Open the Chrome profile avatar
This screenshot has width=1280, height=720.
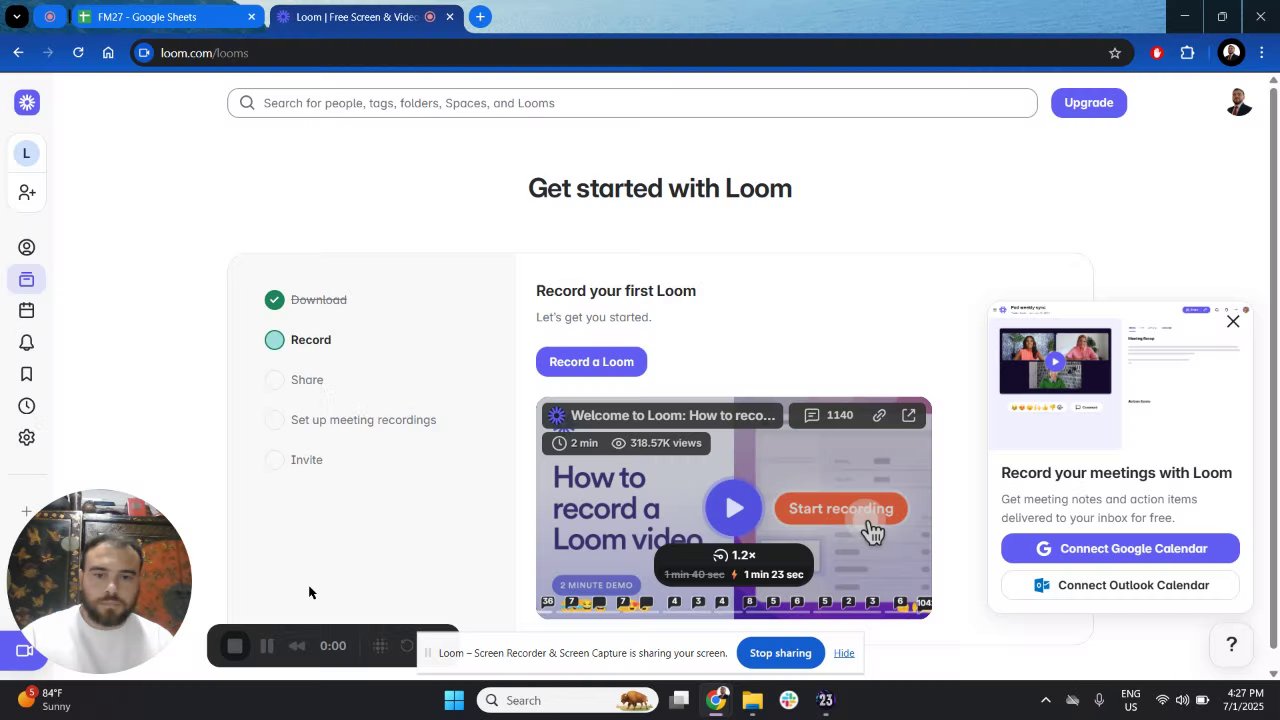coord(1231,53)
